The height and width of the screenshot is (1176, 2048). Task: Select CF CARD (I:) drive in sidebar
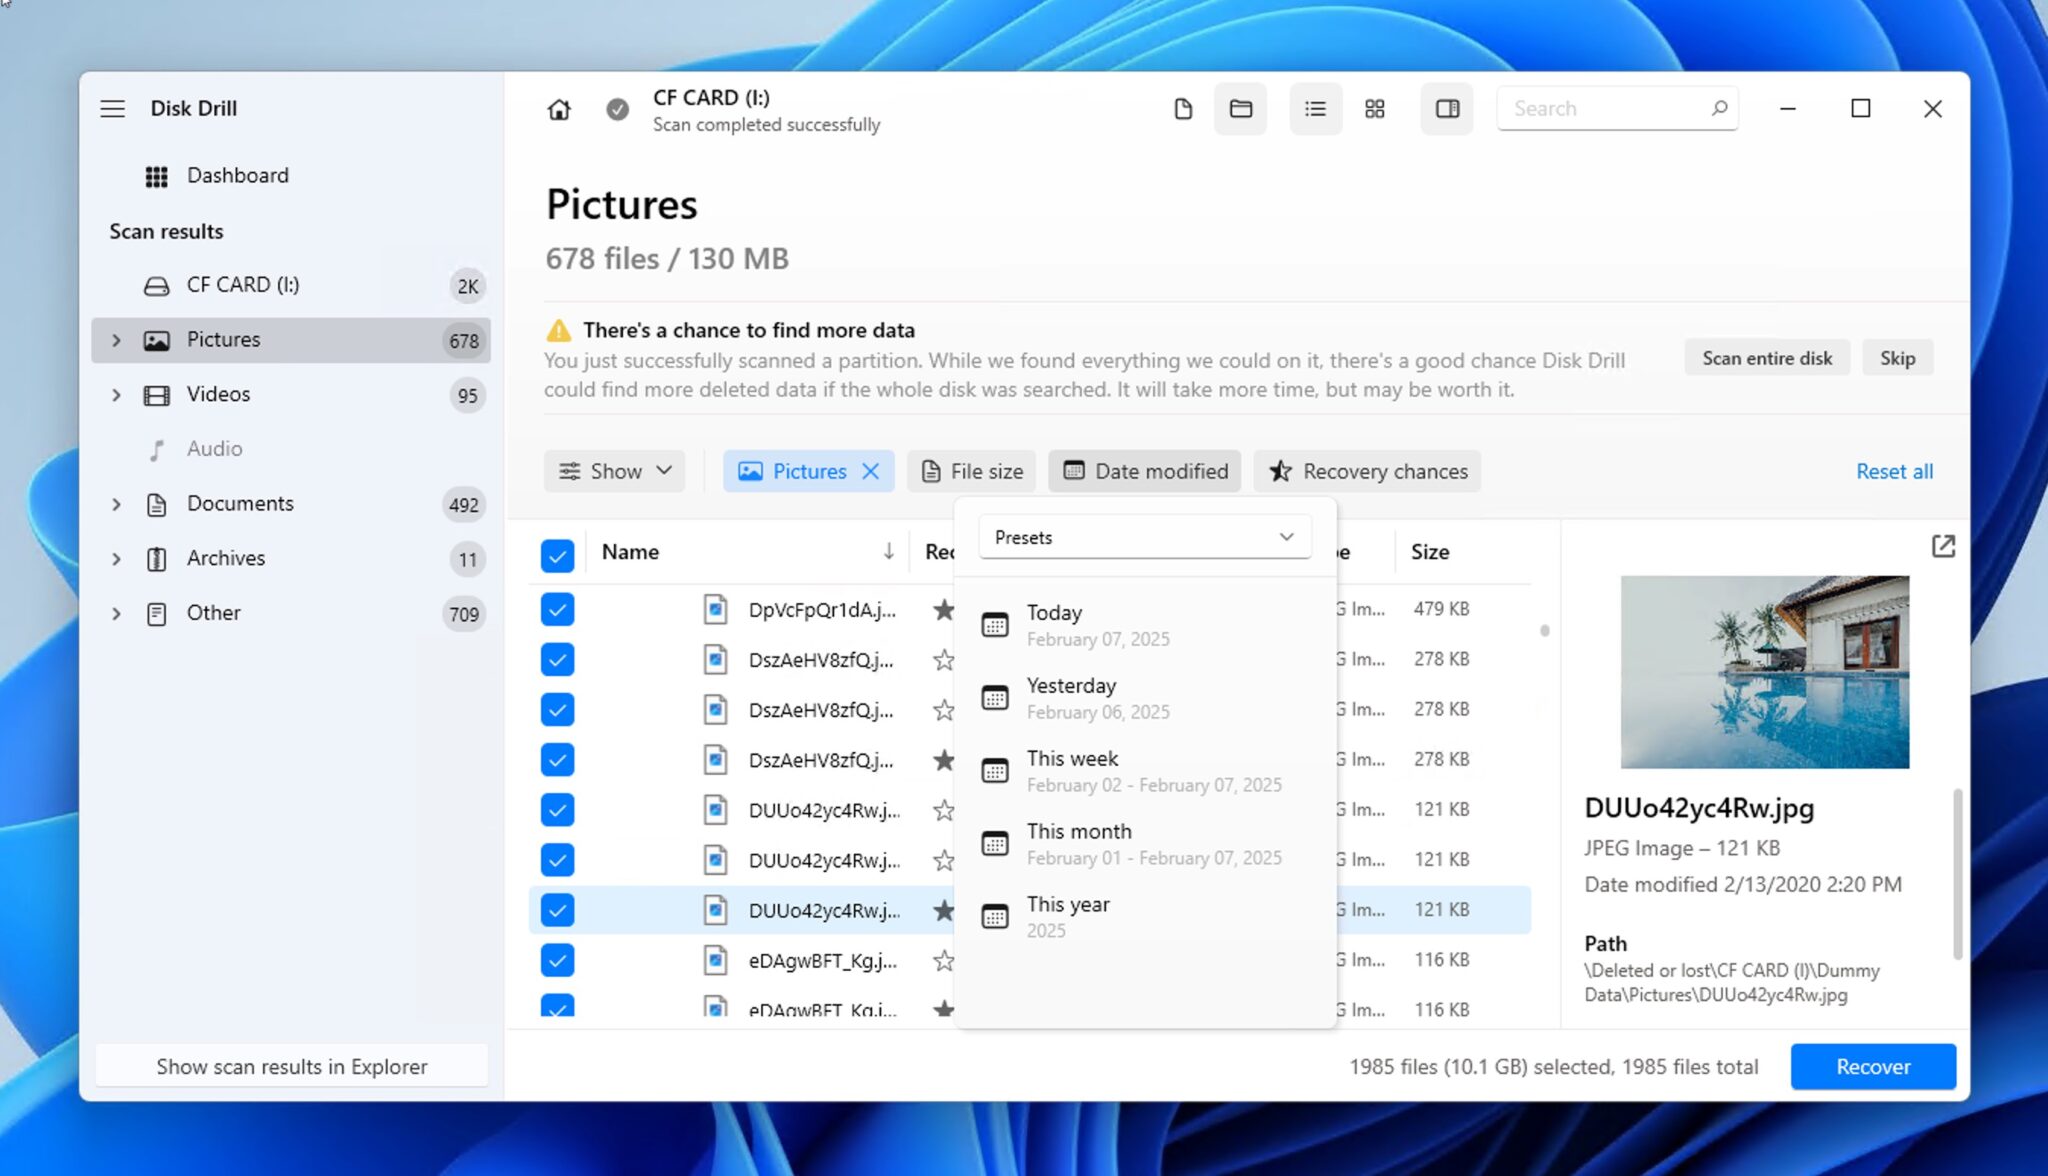(x=290, y=286)
